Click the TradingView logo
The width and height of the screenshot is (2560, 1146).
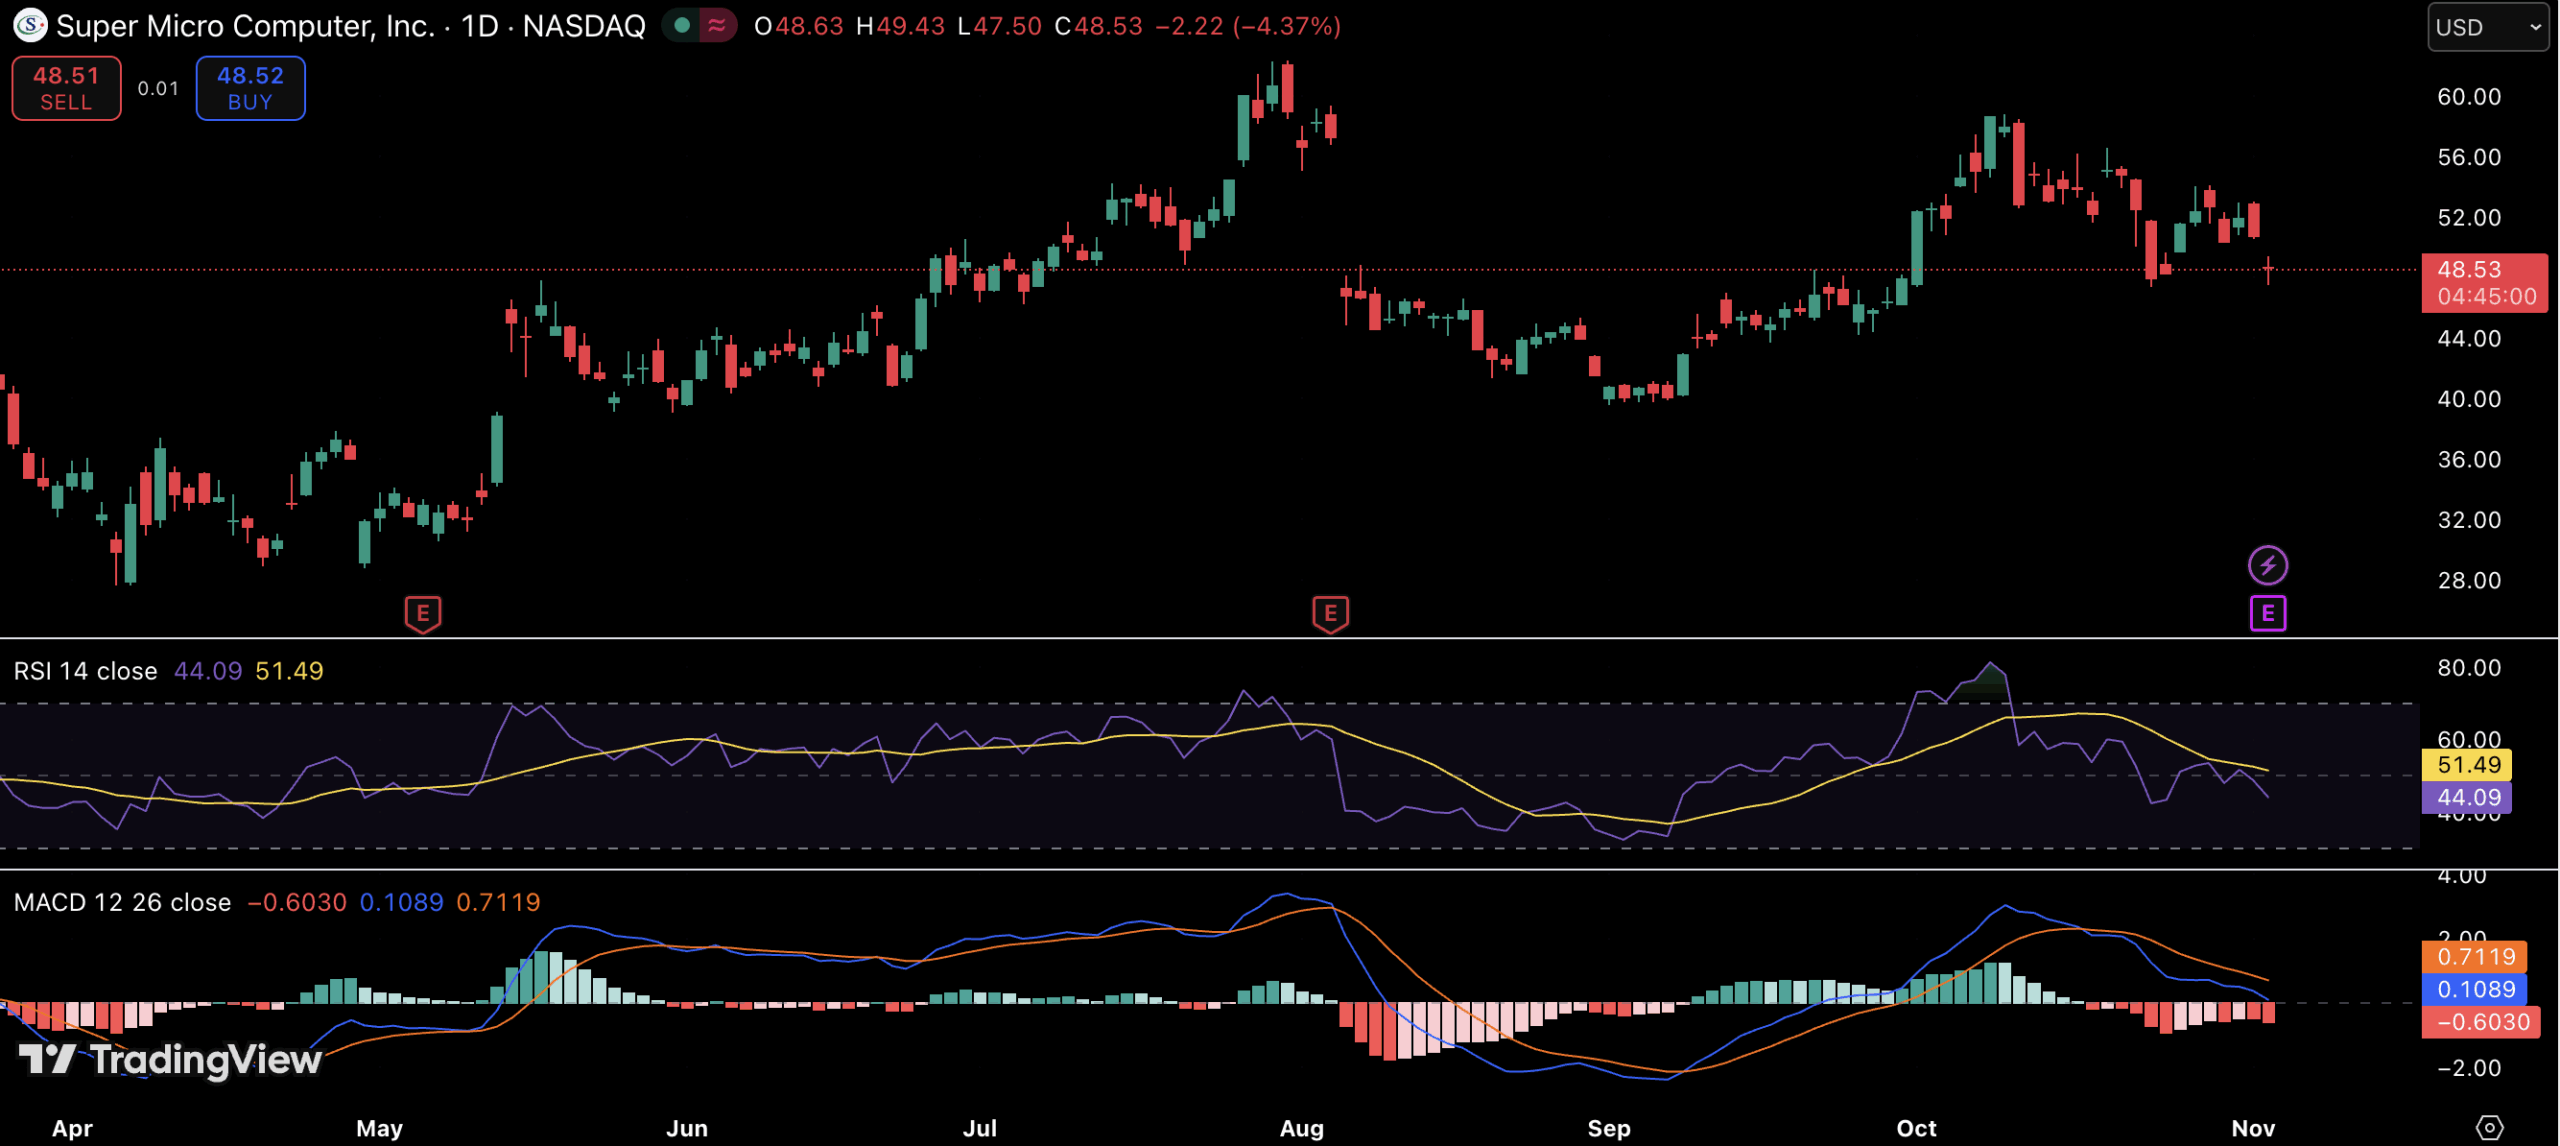pyautogui.click(x=170, y=1059)
